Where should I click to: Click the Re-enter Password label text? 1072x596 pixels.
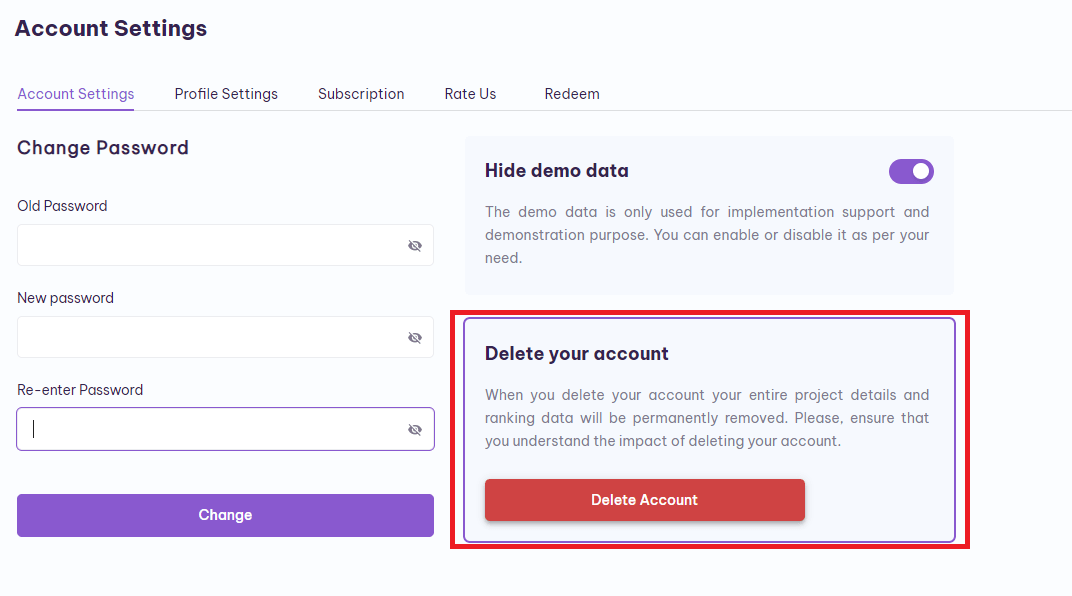80,390
